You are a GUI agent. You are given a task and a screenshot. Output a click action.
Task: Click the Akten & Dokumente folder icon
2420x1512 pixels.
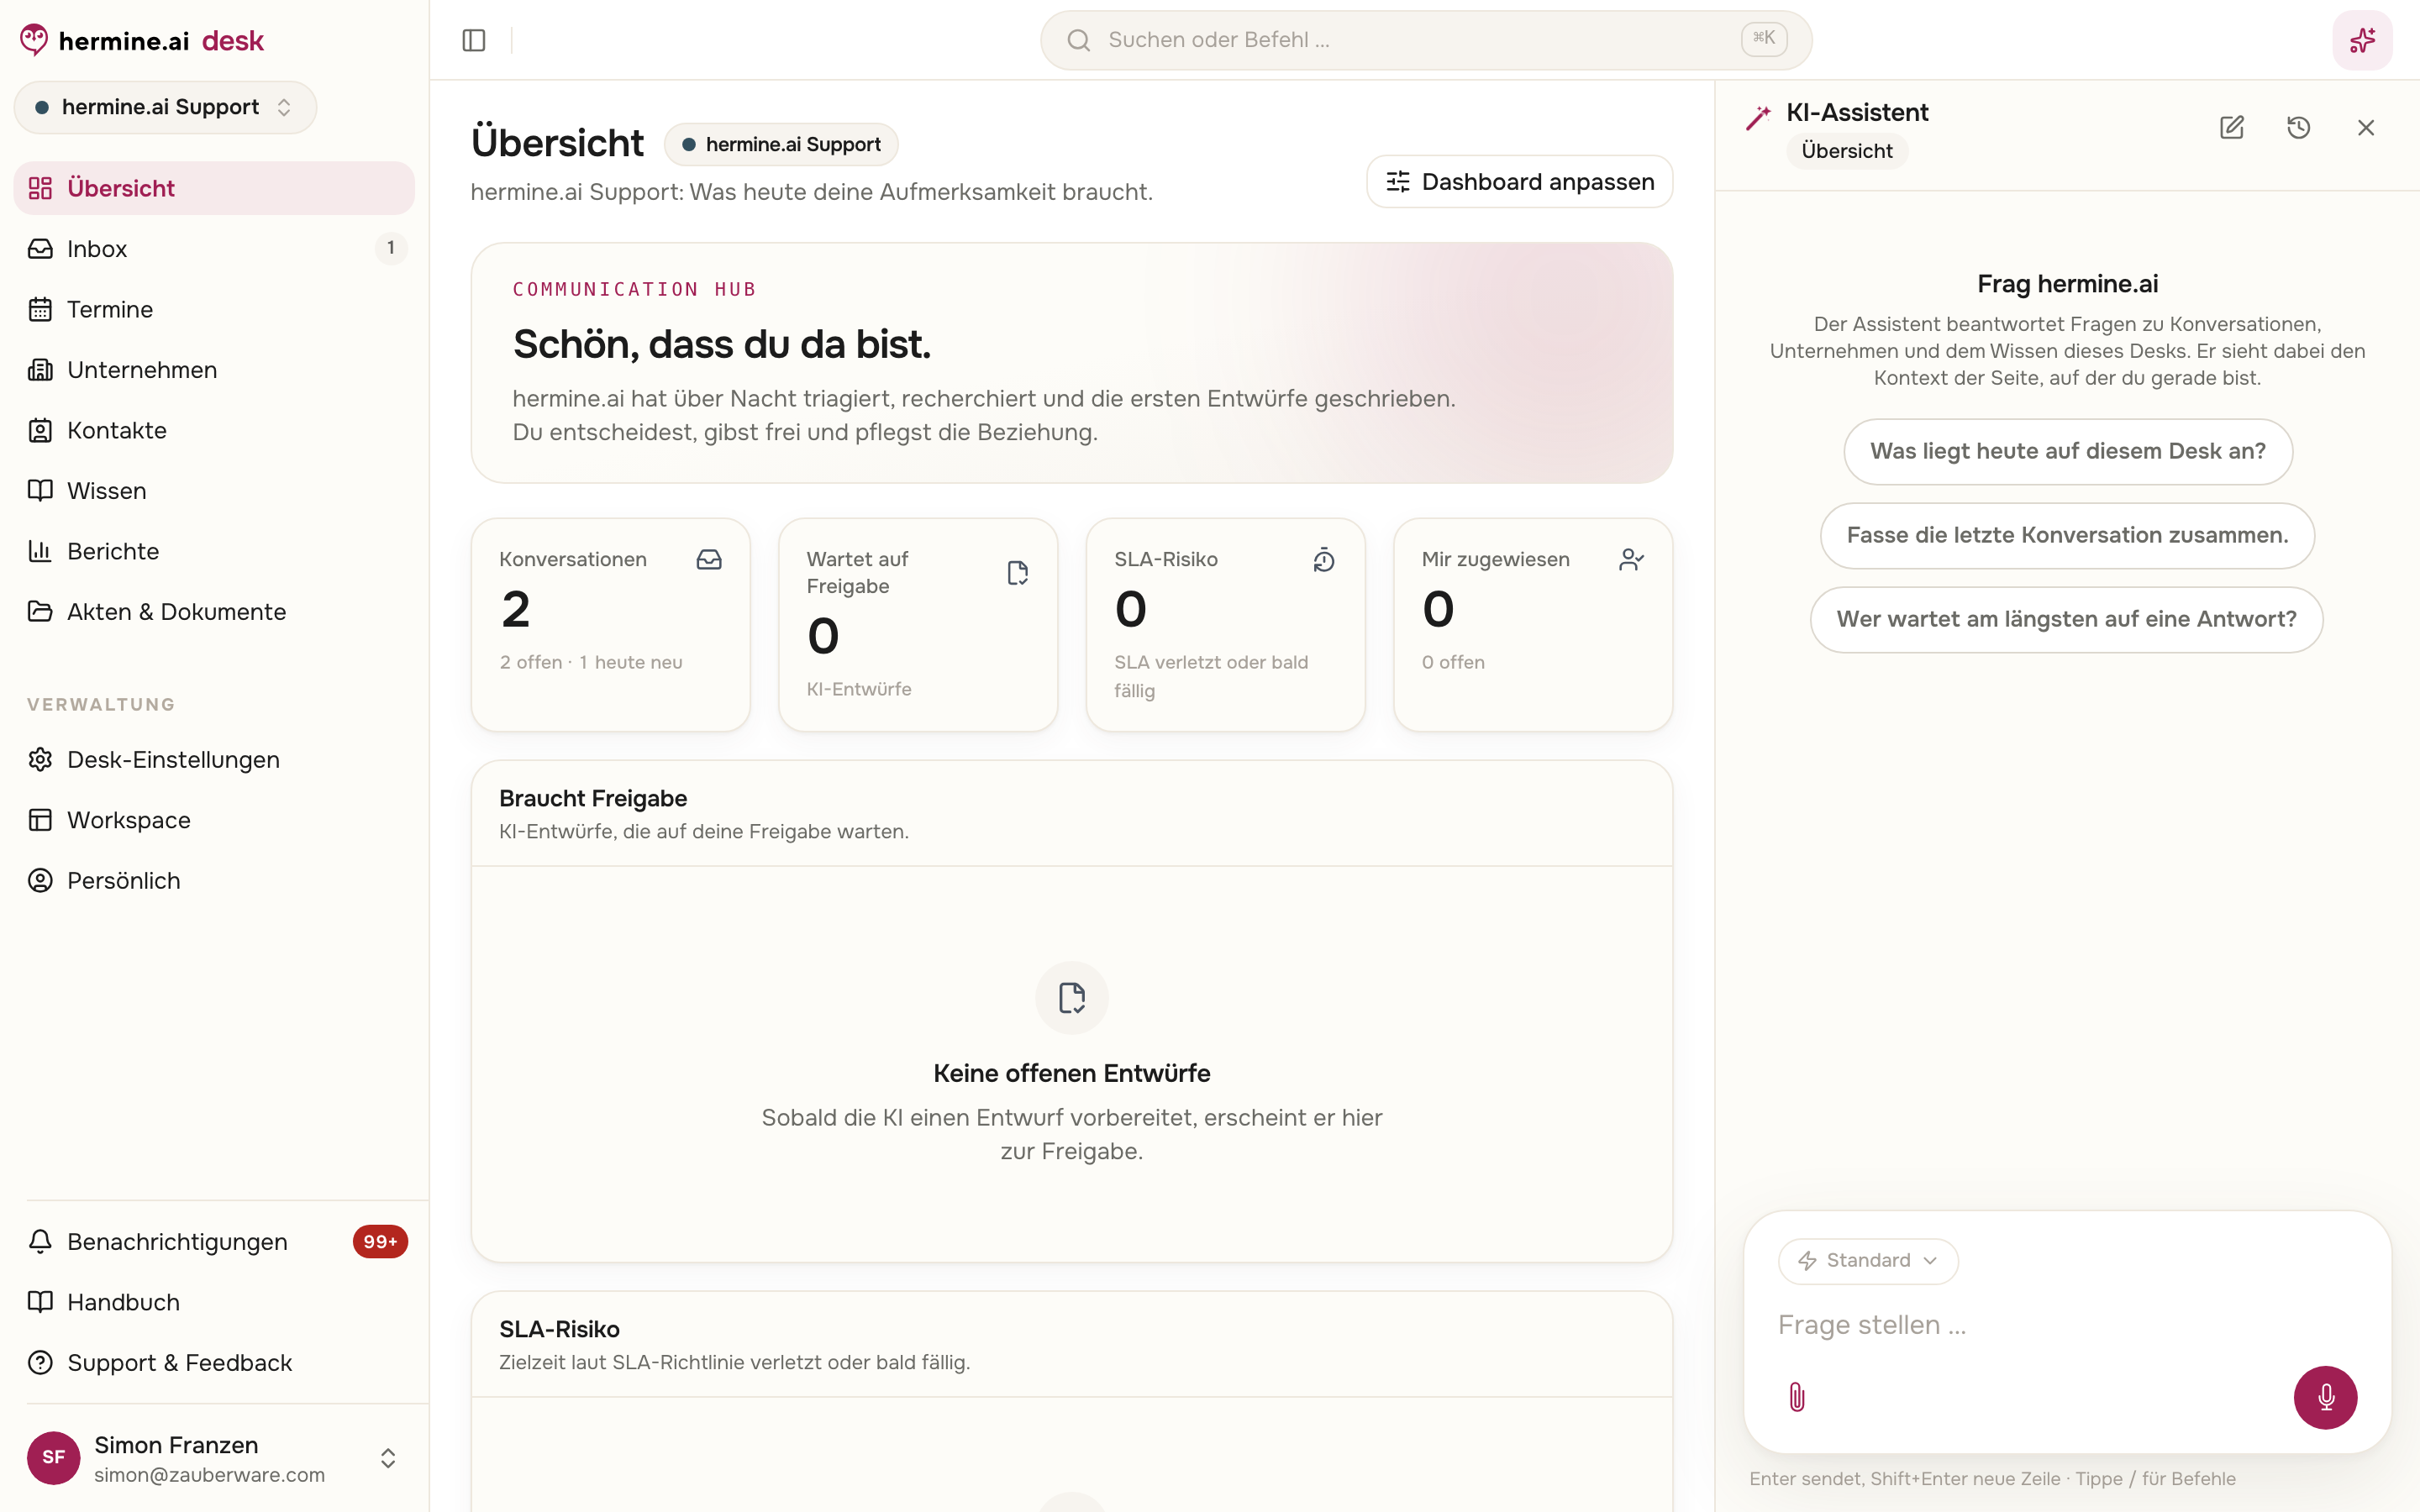(x=40, y=612)
